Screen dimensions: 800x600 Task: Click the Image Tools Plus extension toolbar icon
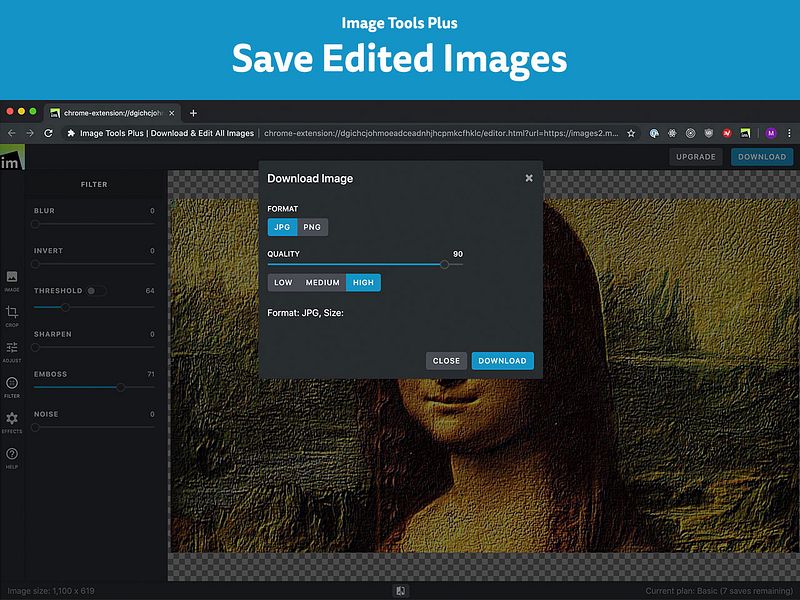745,133
